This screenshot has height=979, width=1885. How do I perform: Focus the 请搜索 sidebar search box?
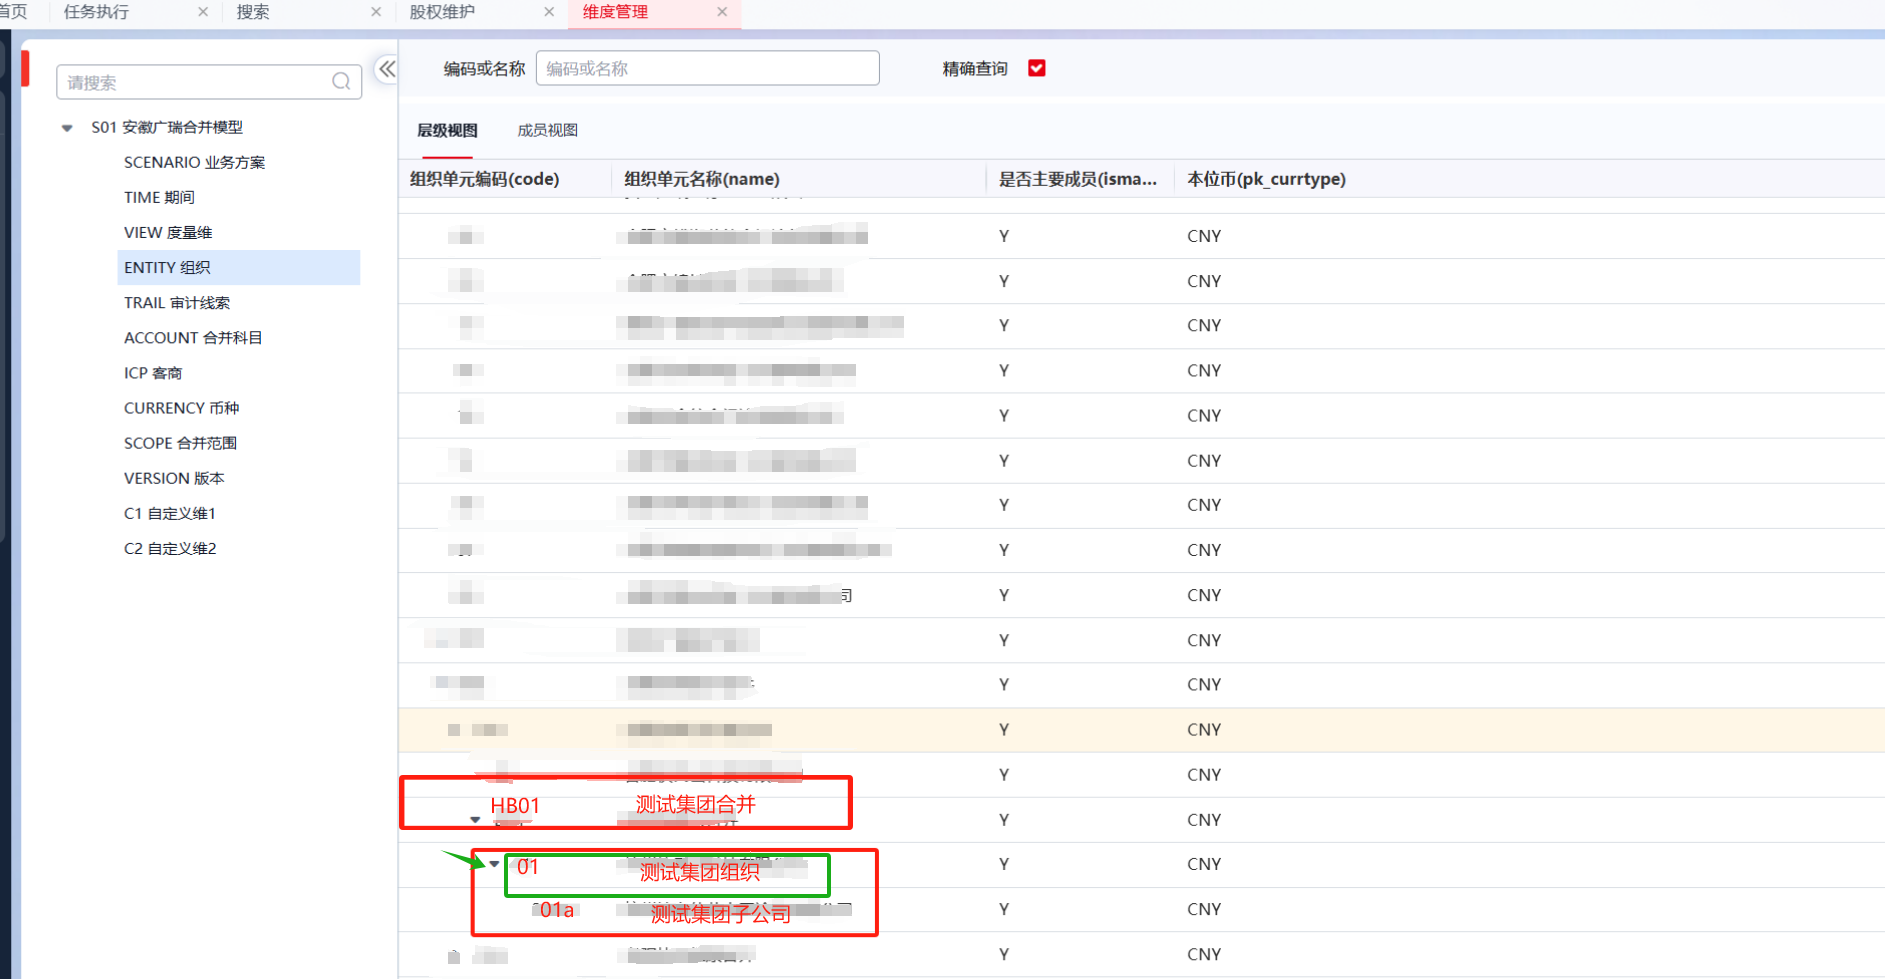coord(195,82)
